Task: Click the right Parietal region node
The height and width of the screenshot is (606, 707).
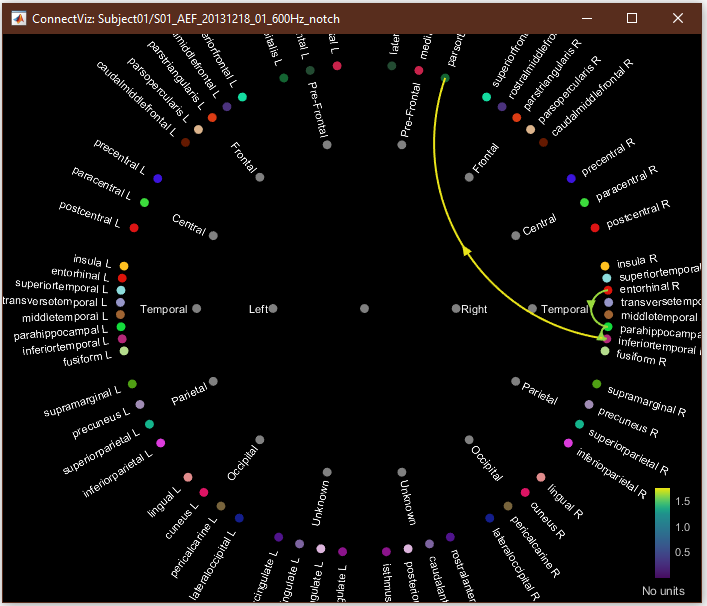Action: click(x=515, y=382)
